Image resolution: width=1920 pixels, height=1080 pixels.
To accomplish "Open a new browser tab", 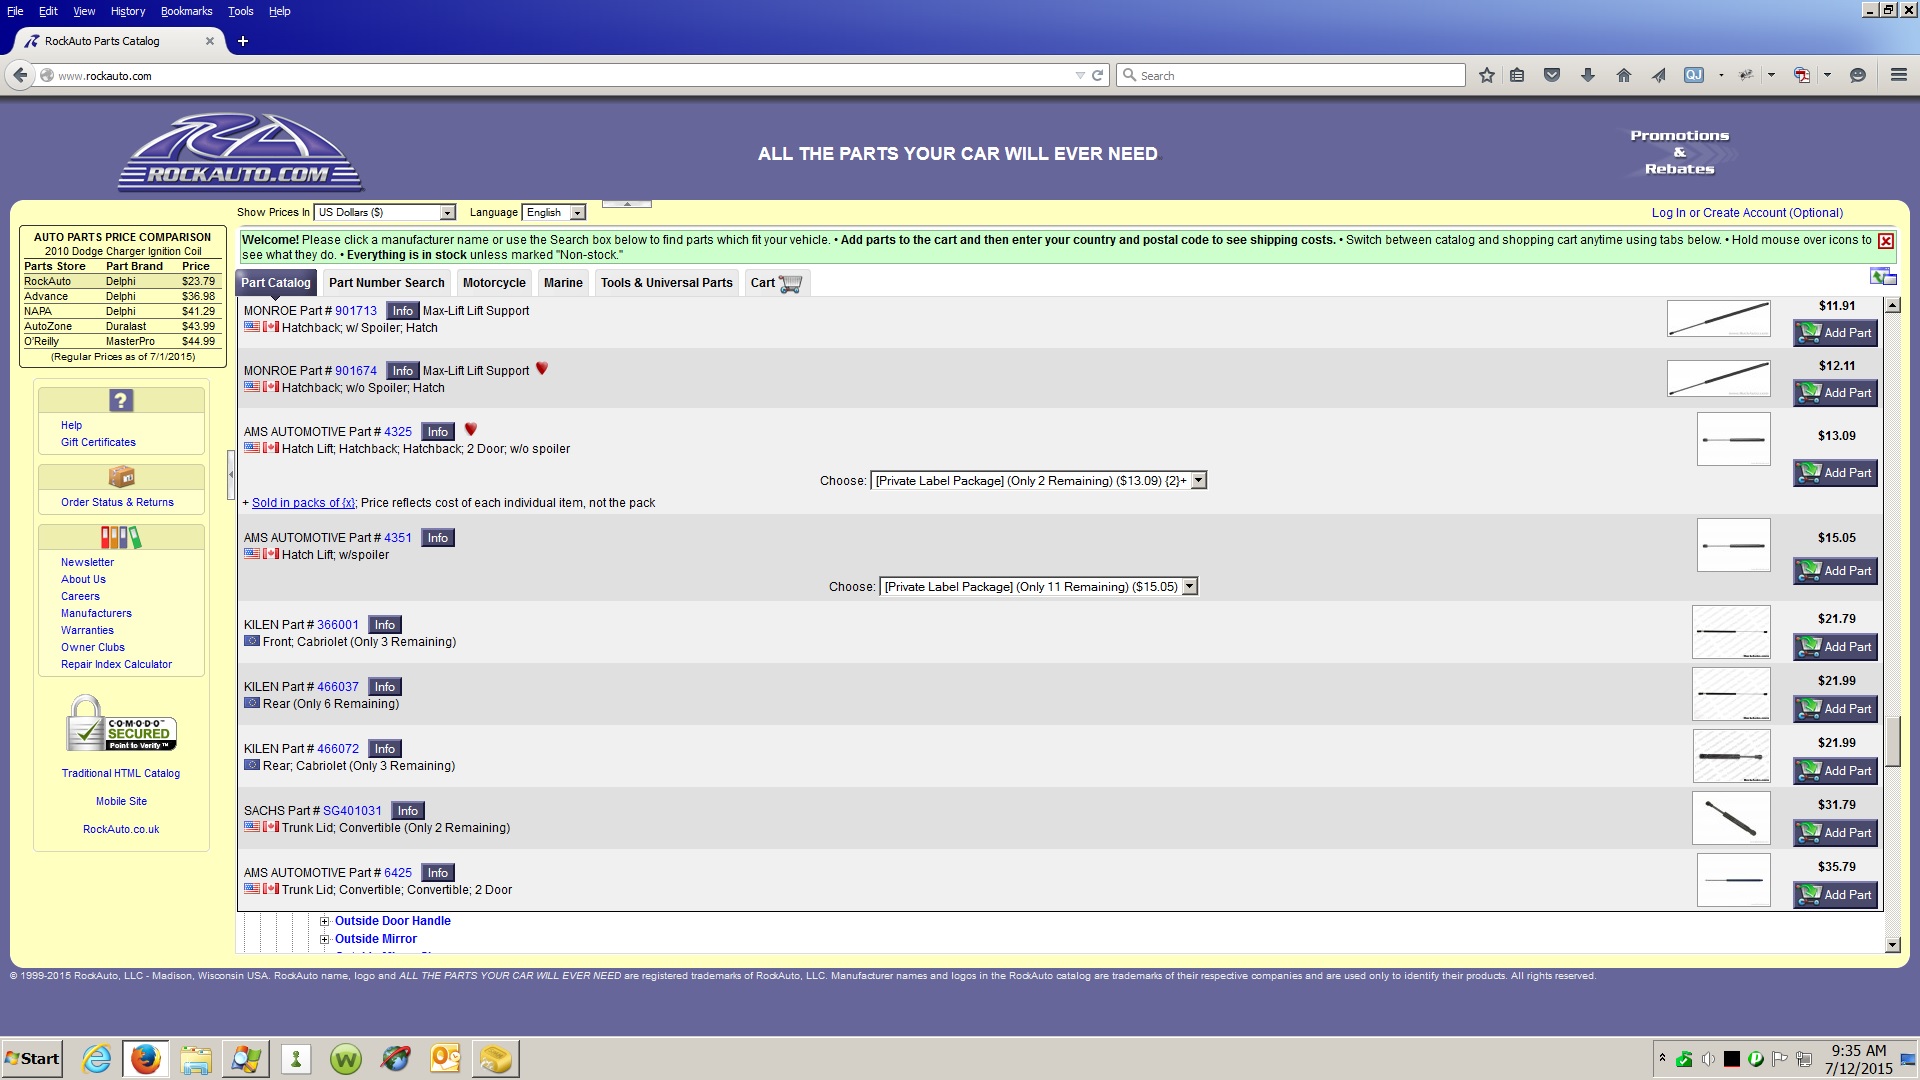I will point(242,41).
